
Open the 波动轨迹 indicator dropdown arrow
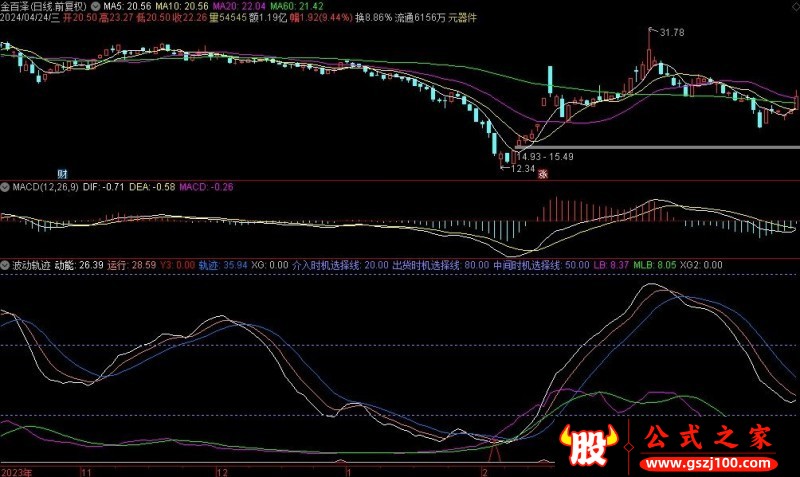tap(5, 265)
